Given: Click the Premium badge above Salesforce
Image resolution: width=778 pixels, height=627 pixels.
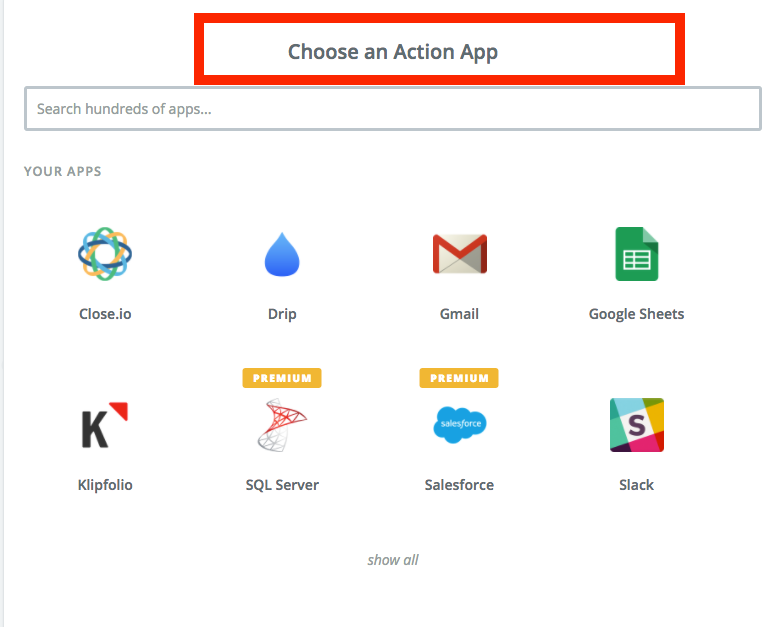Looking at the screenshot, I should click(459, 378).
